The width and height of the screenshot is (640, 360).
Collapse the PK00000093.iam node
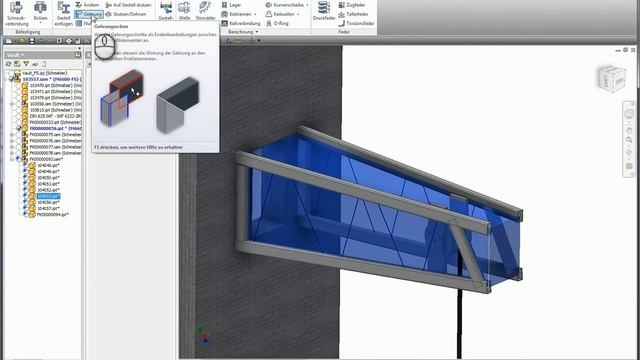[x=12, y=159]
